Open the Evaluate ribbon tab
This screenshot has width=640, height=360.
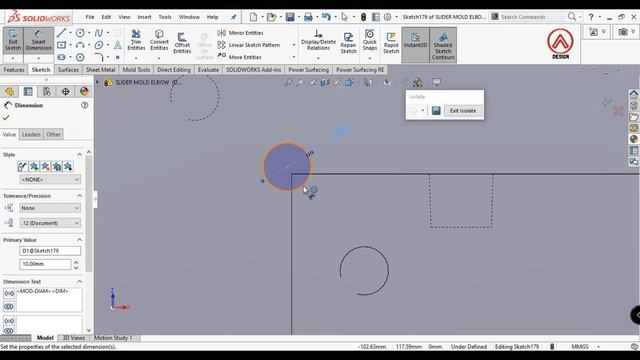click(208, 70)
